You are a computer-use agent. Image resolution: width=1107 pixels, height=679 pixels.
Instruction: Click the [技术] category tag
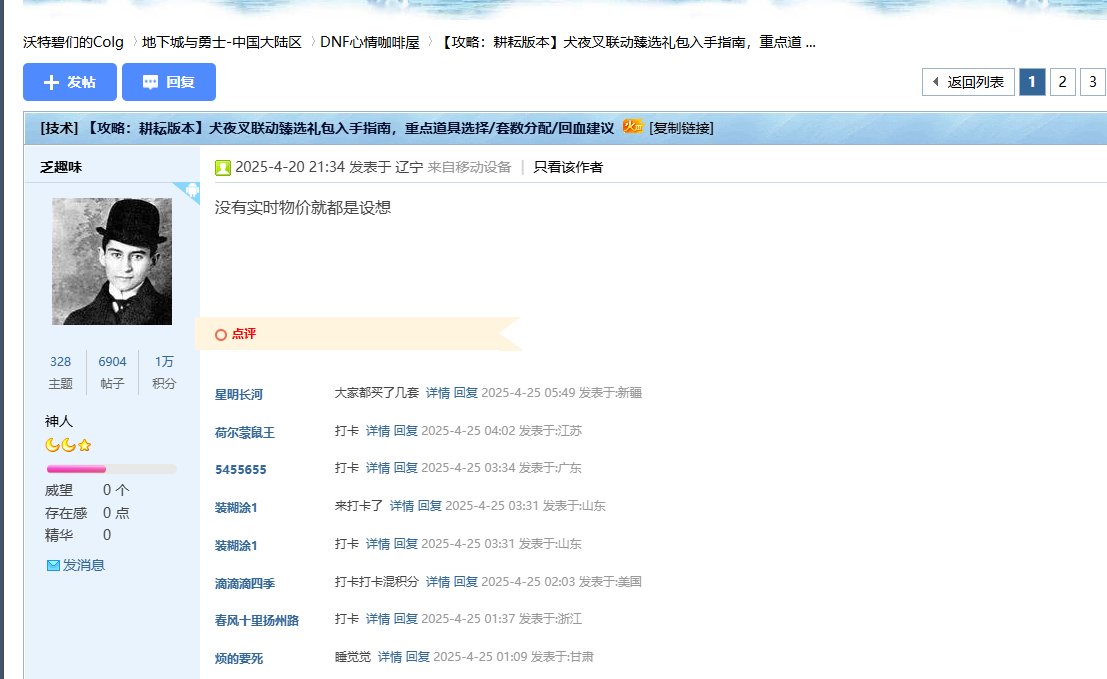click(59, 128)
